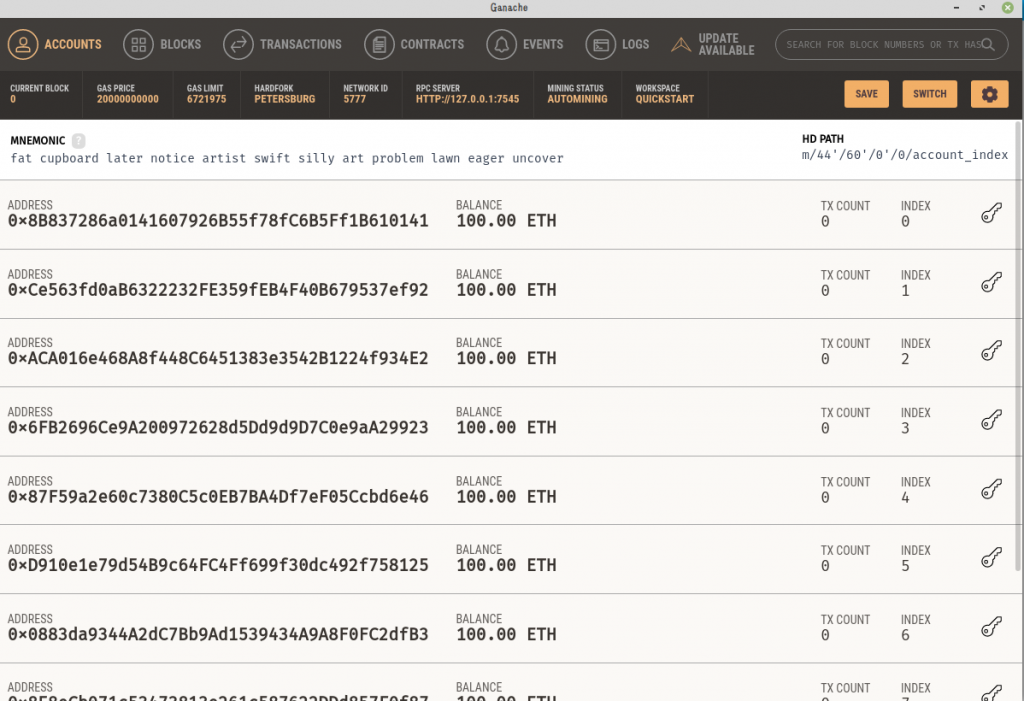Select address 0xACA016e468A8f448C6451383e3542B1224f934E2
Image resolution: width=1024 pixels, height=701 pixels.
tap(218, 359)
